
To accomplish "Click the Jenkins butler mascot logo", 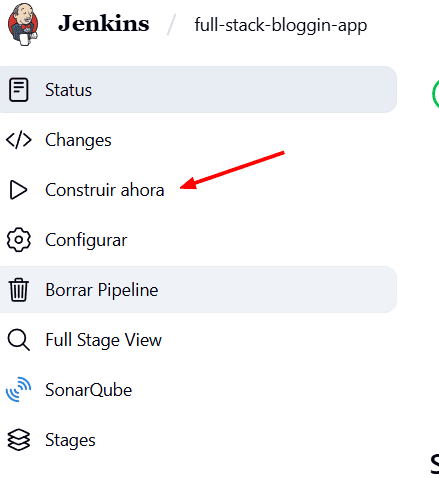I will pyautogui.click(x=23, y=24).
